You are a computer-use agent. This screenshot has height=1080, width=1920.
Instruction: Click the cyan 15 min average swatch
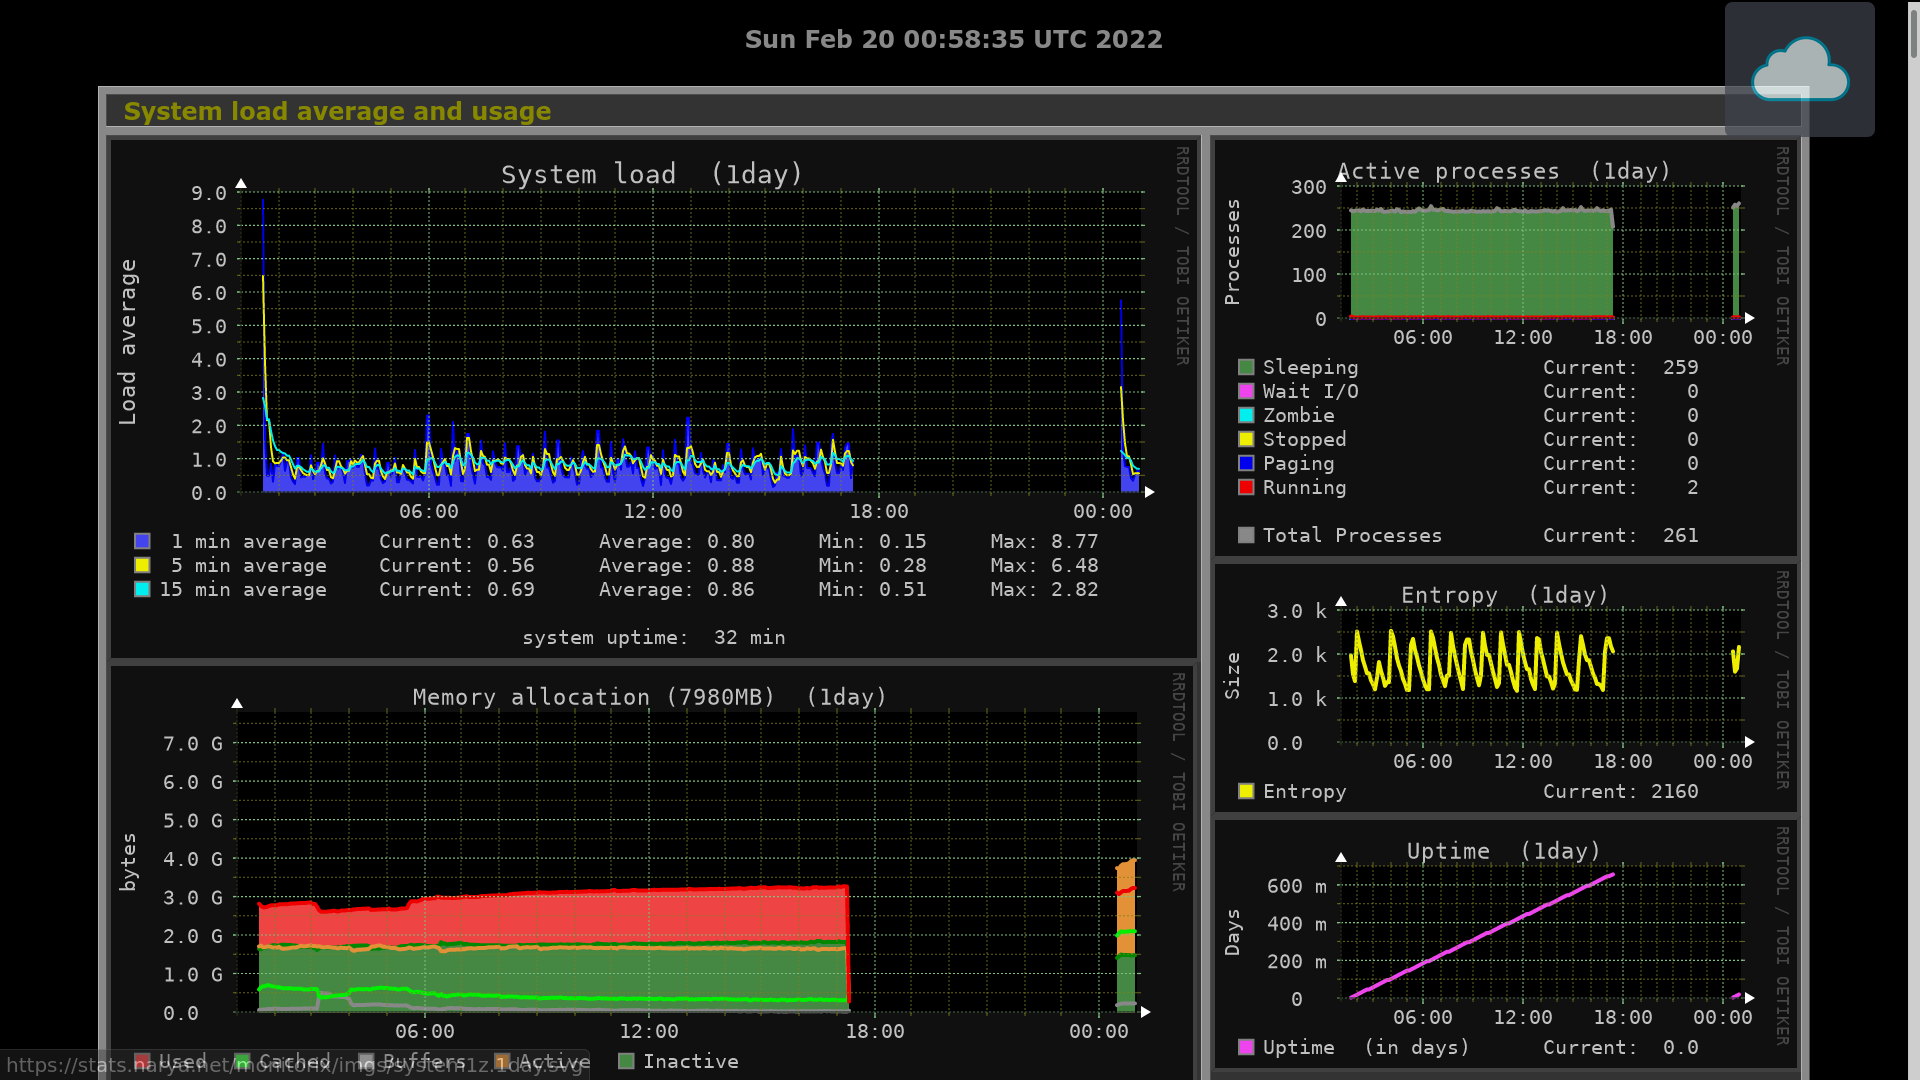(x=142, y=589)
